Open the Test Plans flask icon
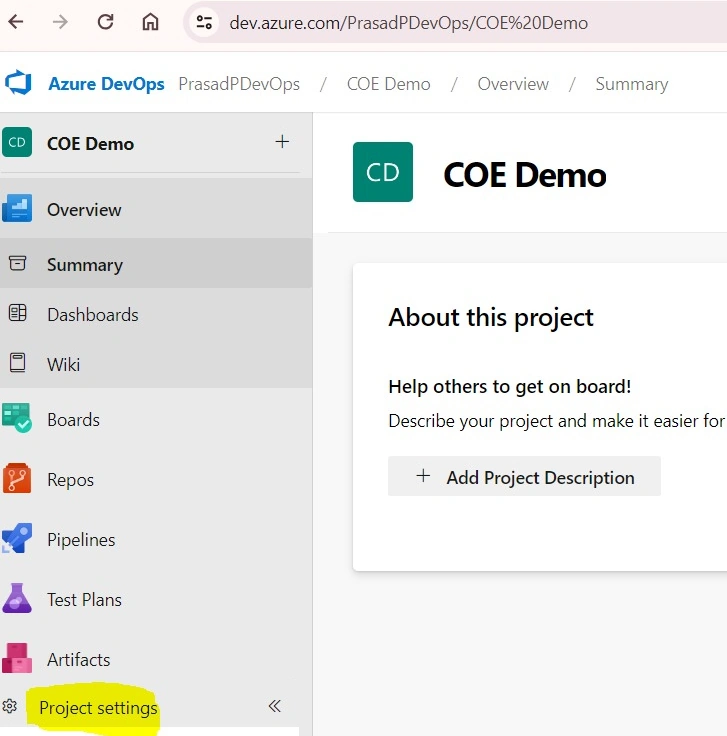 (17, 598)
